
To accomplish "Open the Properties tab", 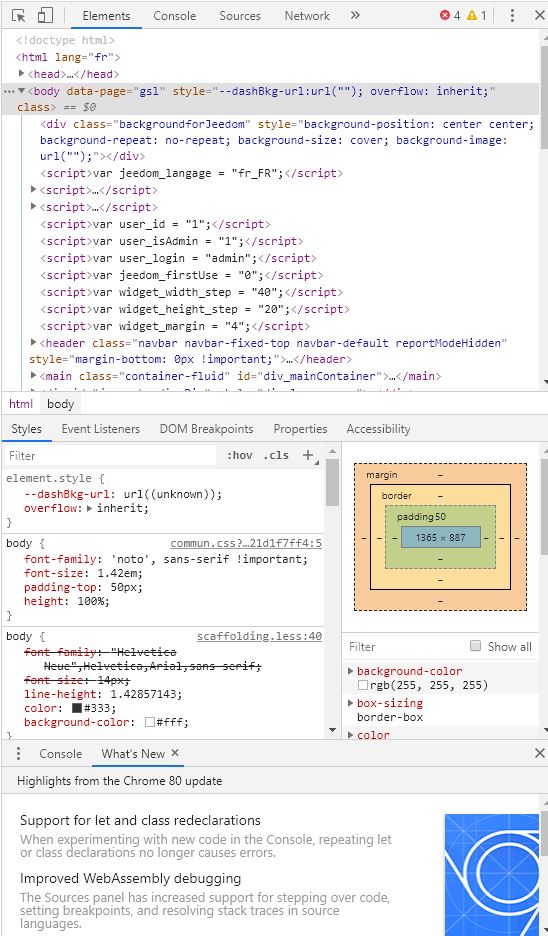I will click(x=300, y=429).
